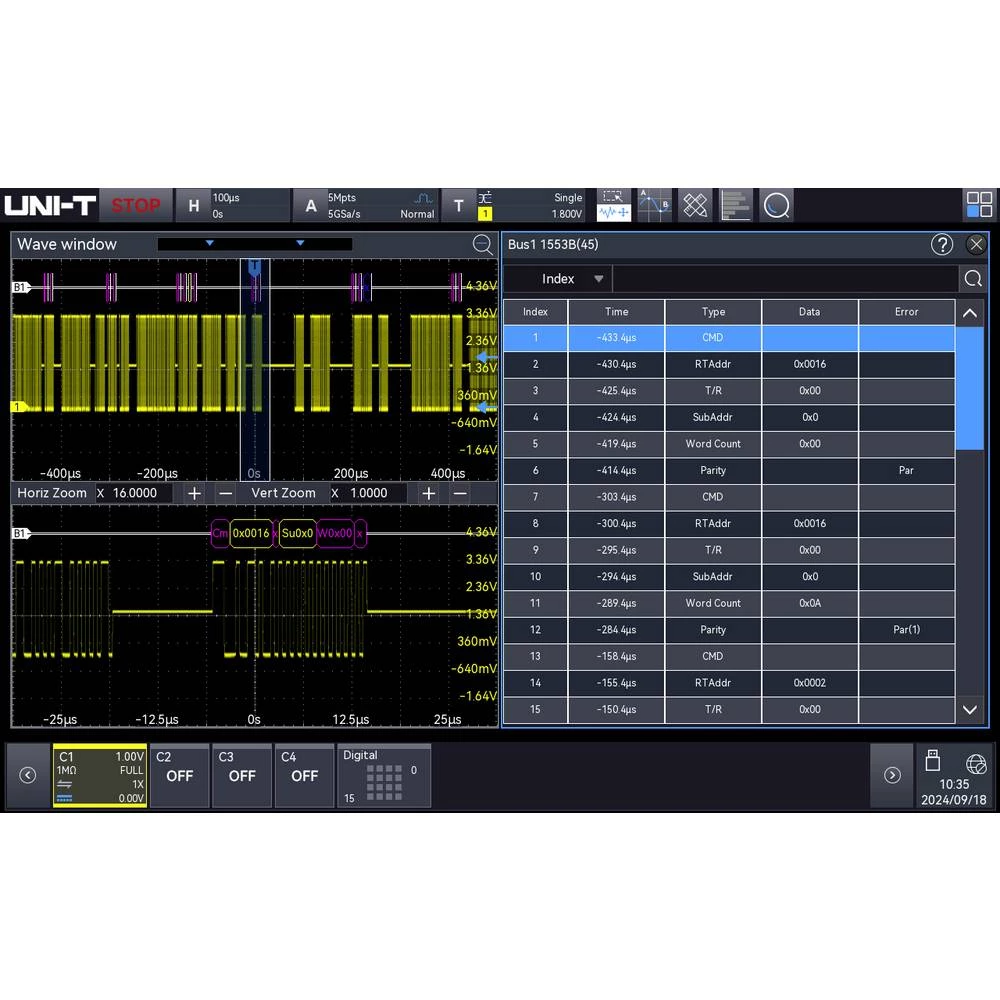
Task: Click the STOP run control button
Action: pyautogui.click(x=136, y=205)
